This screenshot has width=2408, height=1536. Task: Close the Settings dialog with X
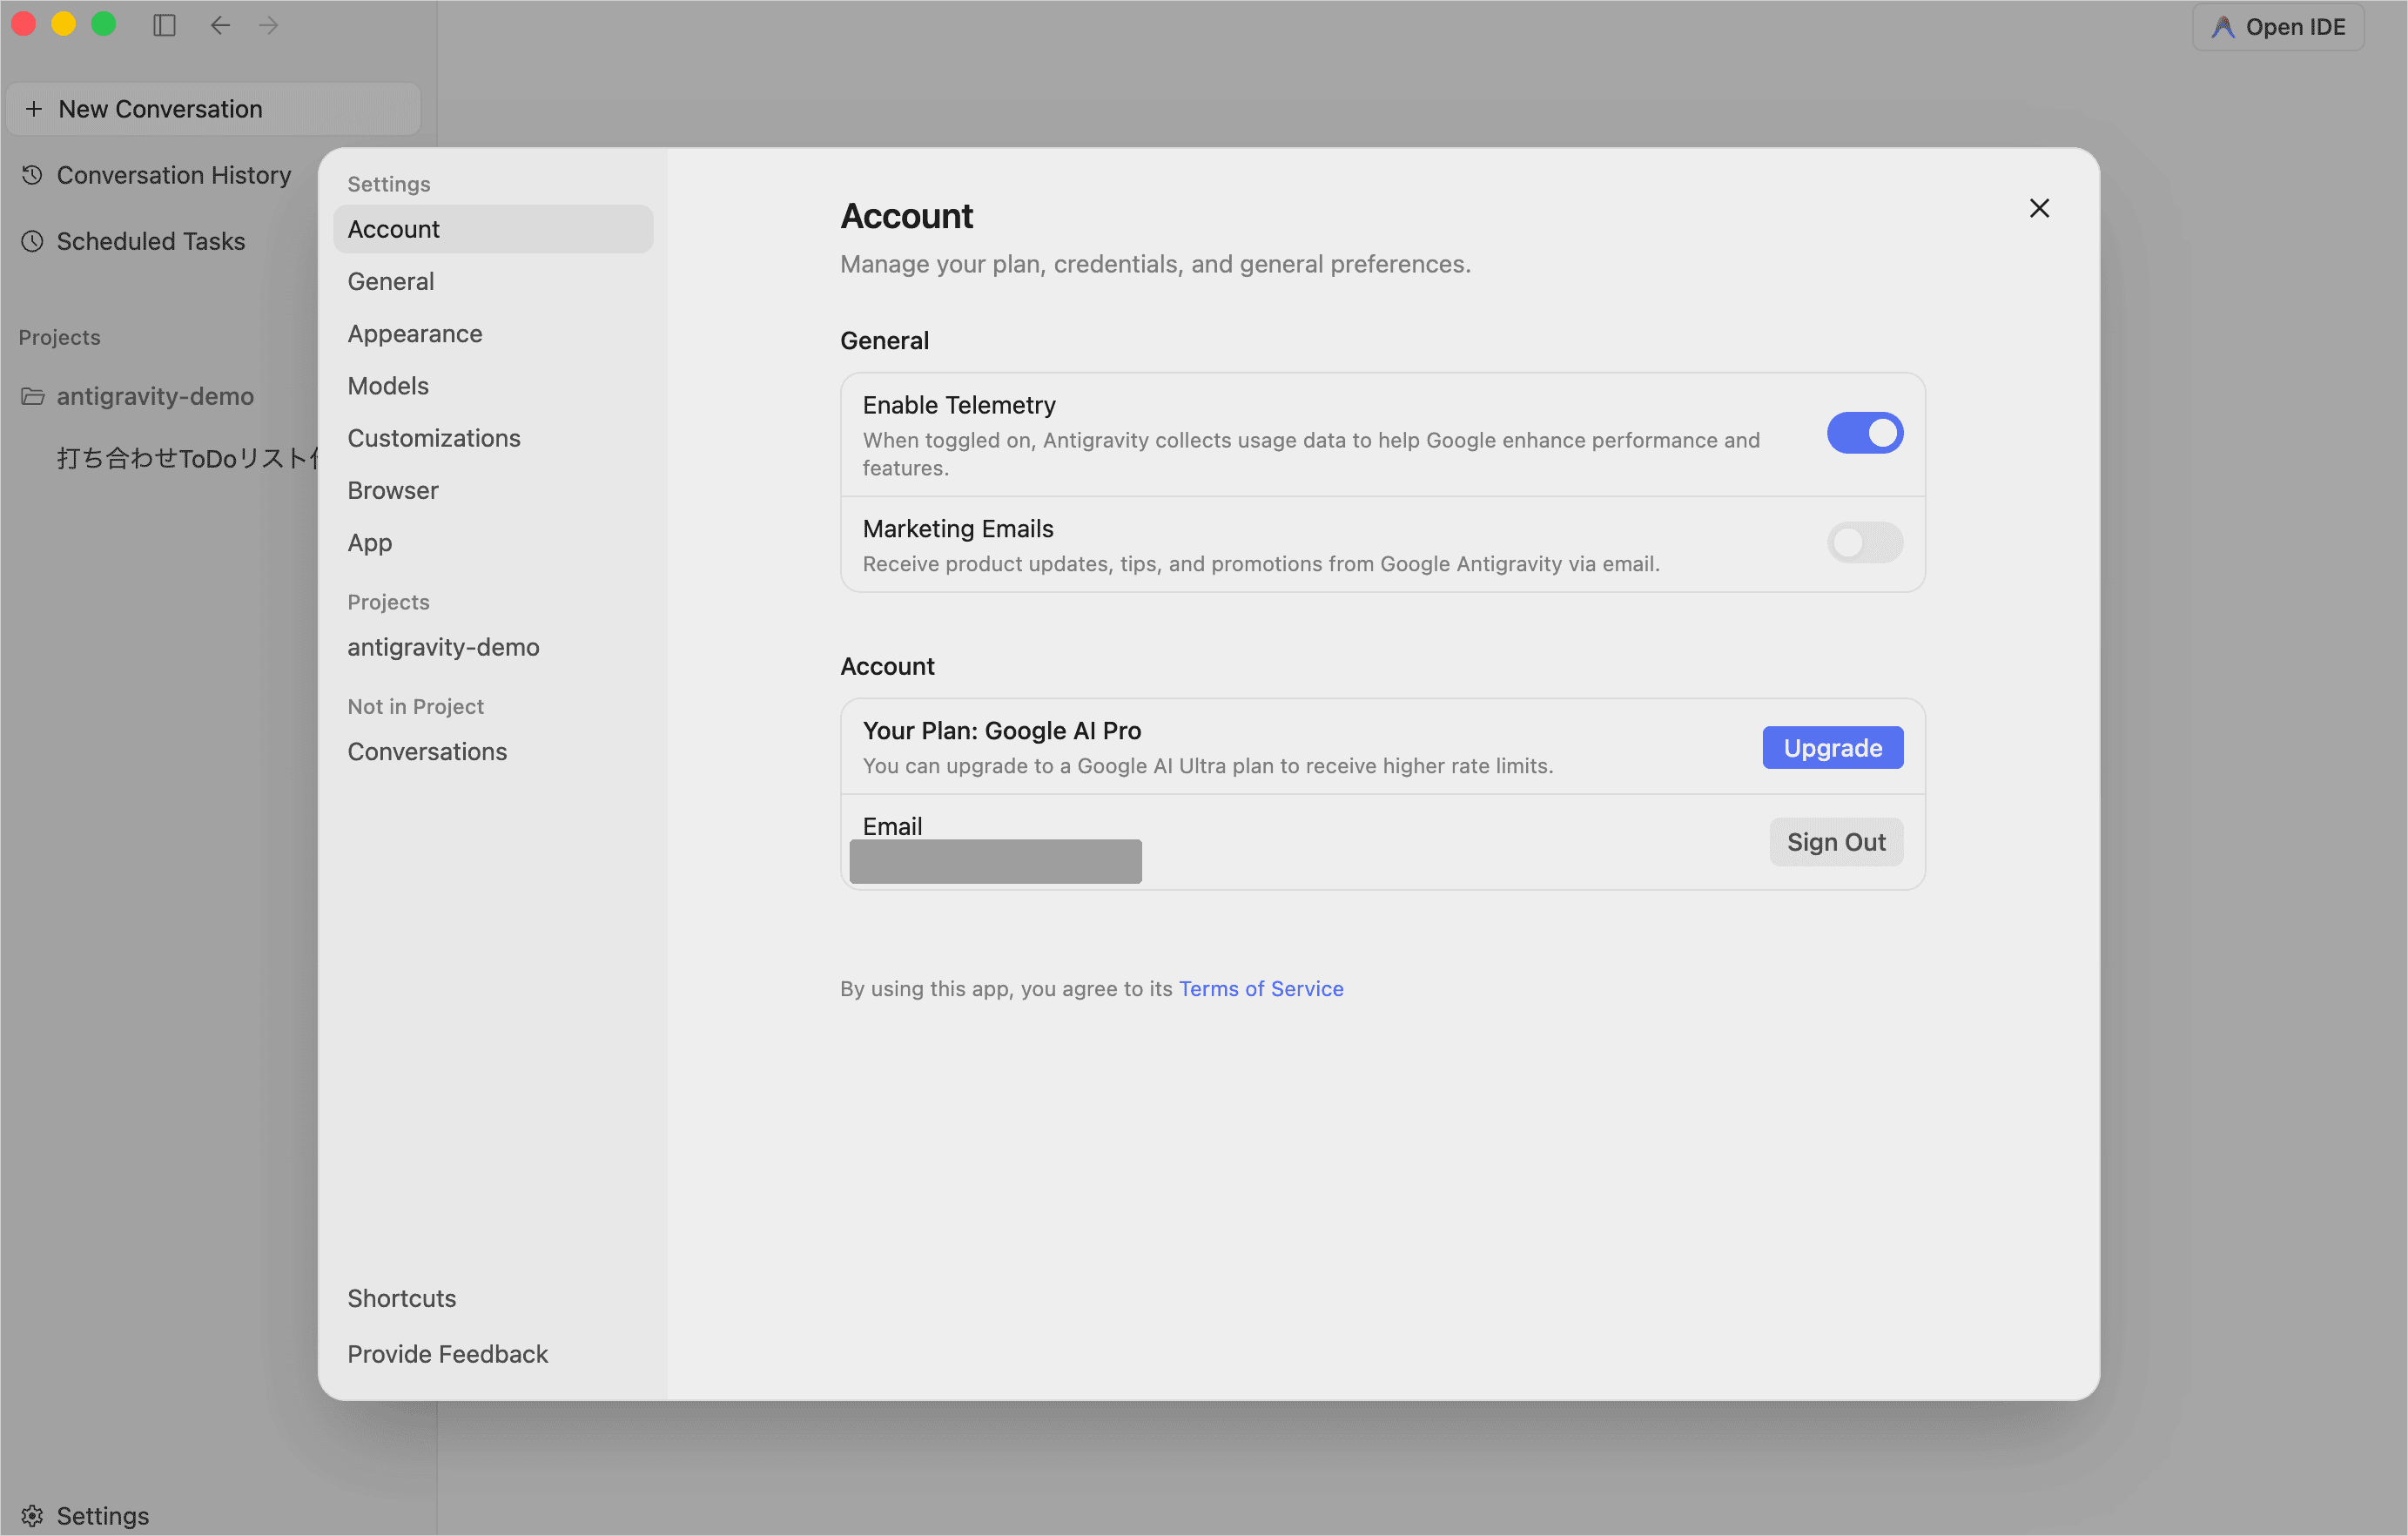pyautogui.click(x=2039, y=208)
